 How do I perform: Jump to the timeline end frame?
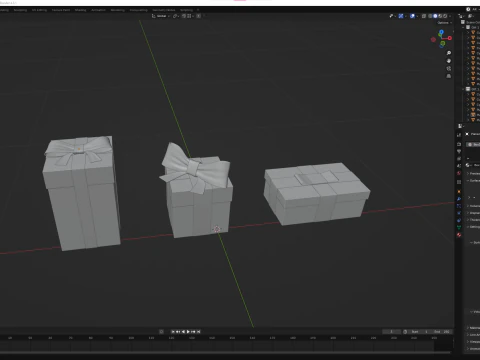[199, 332]
